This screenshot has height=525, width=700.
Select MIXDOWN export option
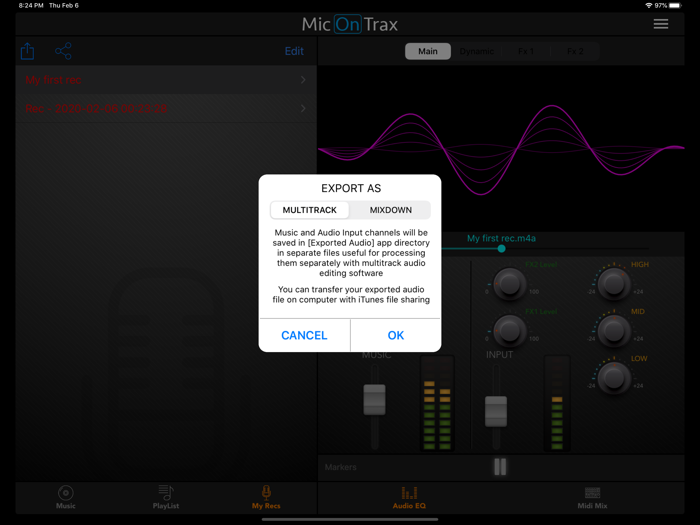point(391,210)
